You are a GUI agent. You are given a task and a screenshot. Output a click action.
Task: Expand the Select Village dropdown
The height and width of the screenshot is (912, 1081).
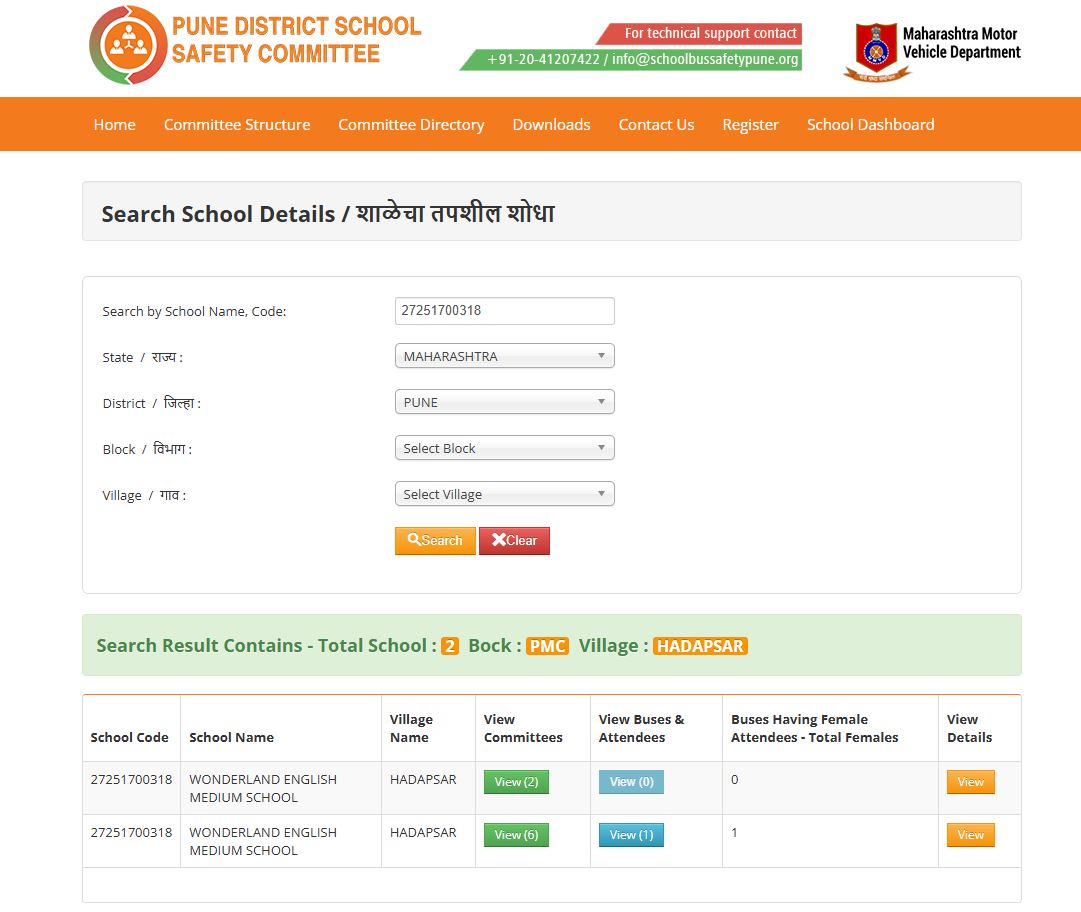coord(504,494)
